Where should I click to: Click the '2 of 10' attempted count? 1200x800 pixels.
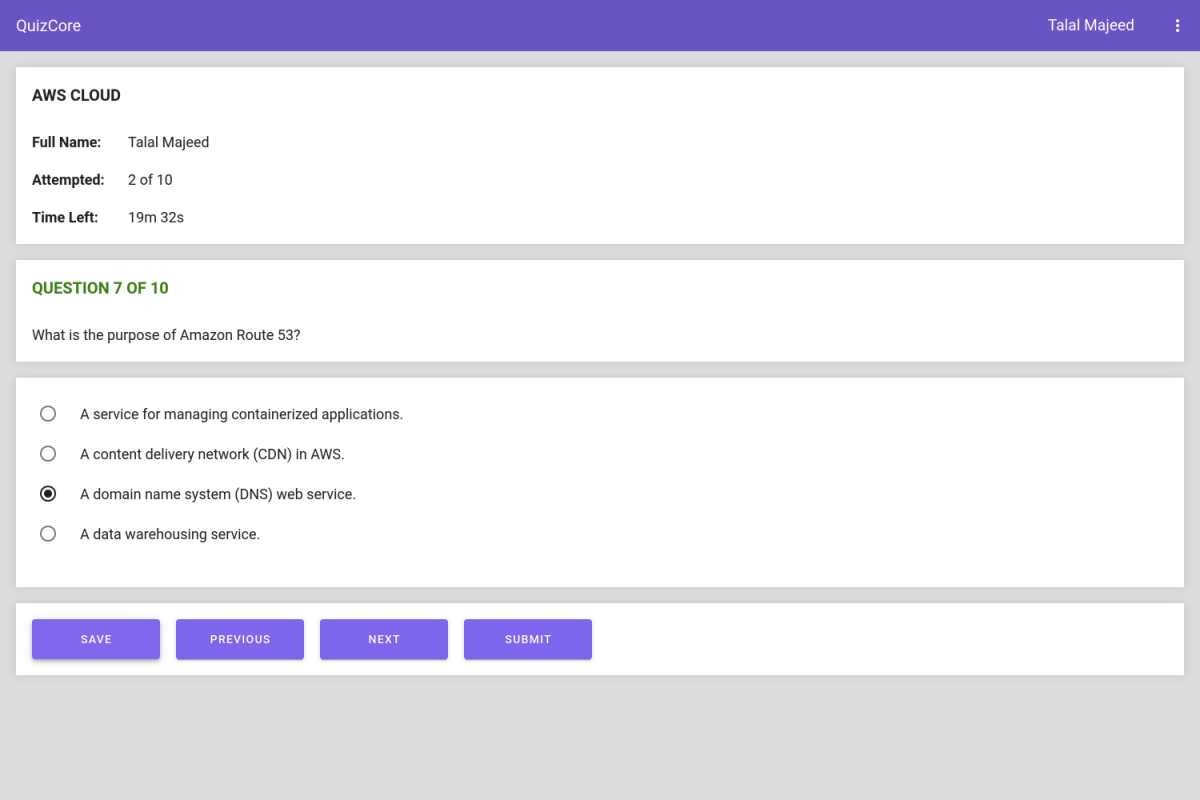click(x=150, y=180)
